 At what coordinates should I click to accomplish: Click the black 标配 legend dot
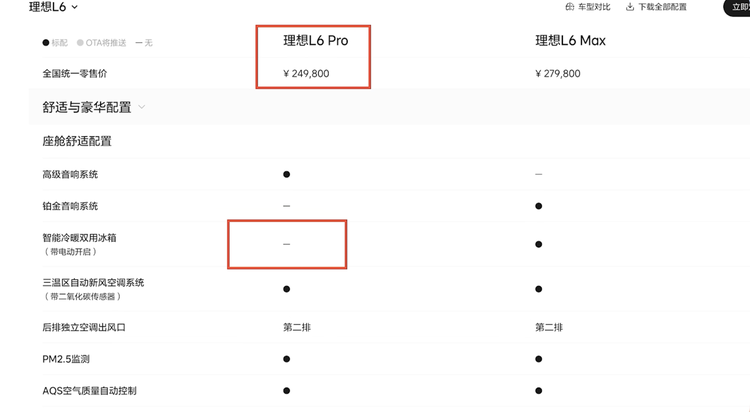point(46,43)
